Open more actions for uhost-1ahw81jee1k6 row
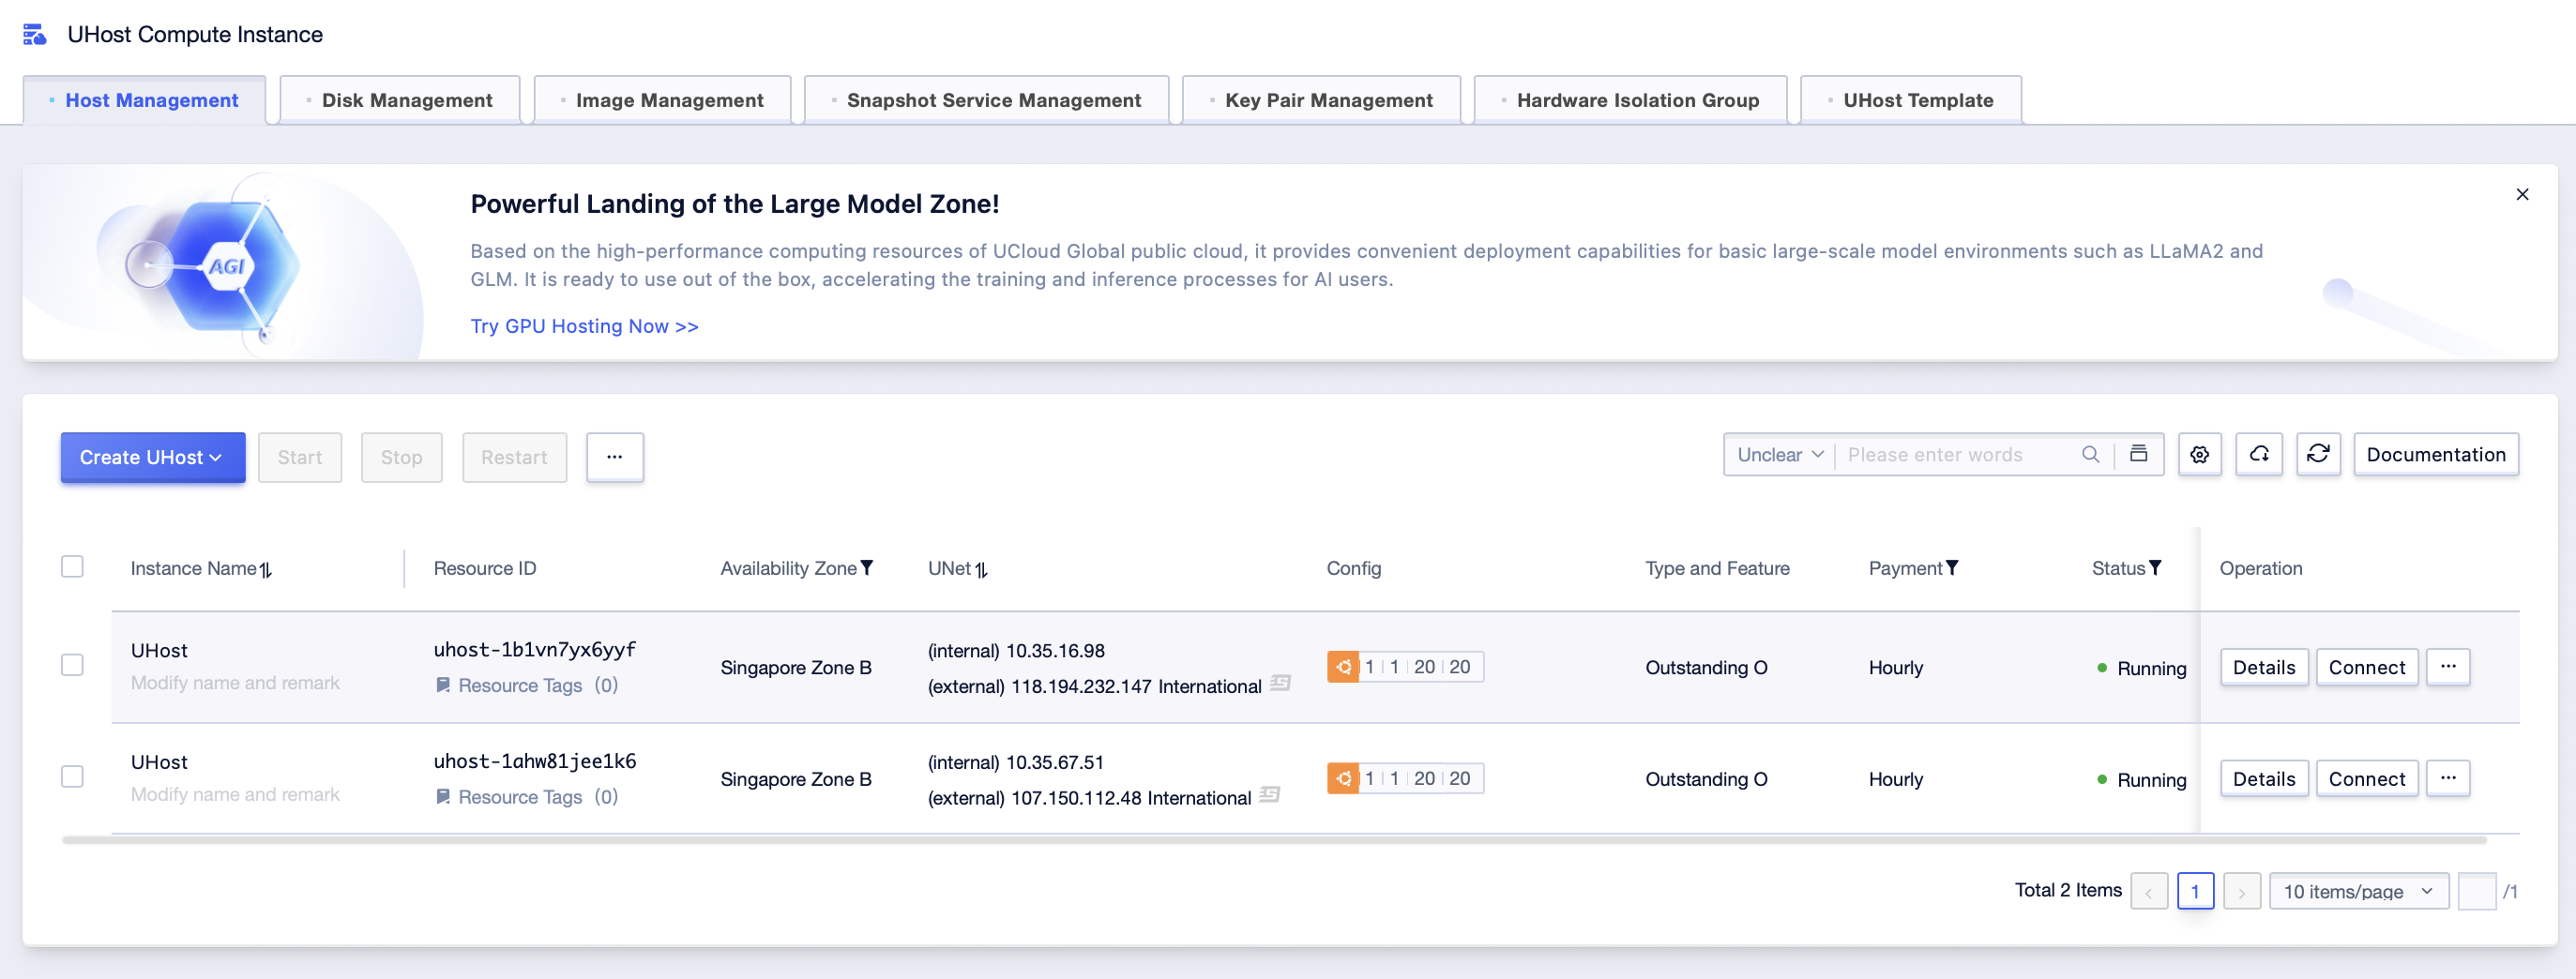 pos(2447,778)
